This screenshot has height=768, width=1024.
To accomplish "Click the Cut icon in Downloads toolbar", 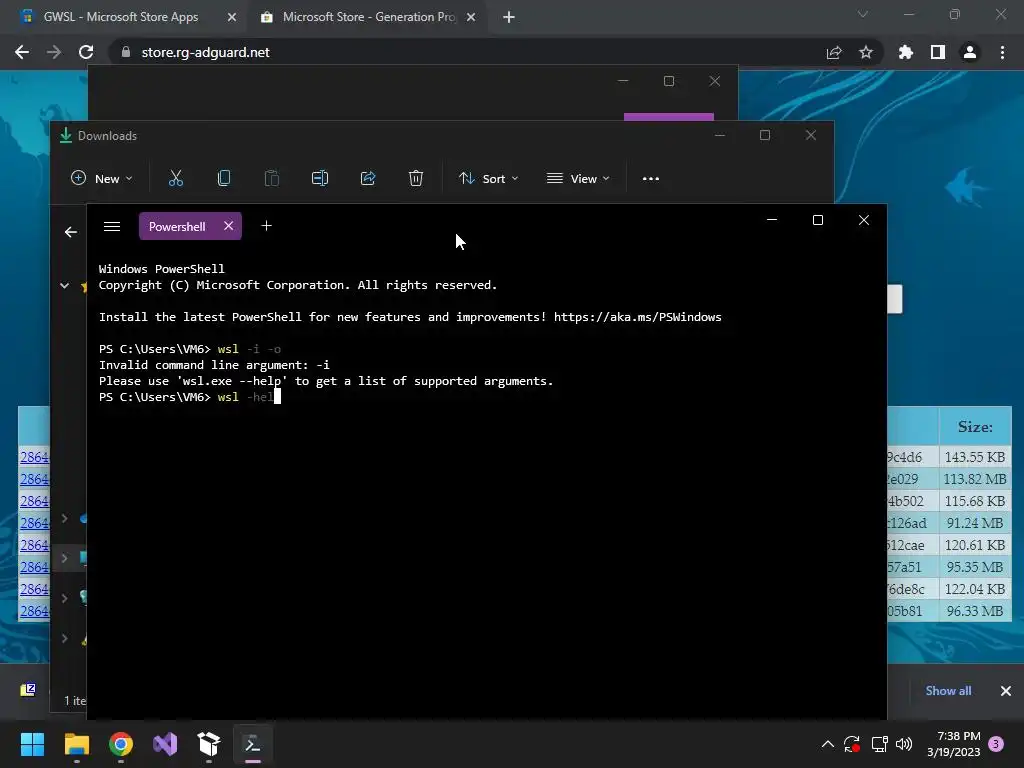I will click(176, 178).
